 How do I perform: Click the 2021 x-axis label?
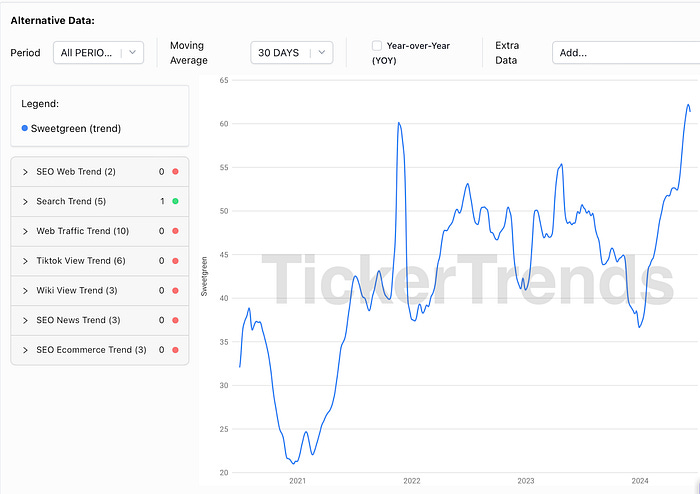297,481
